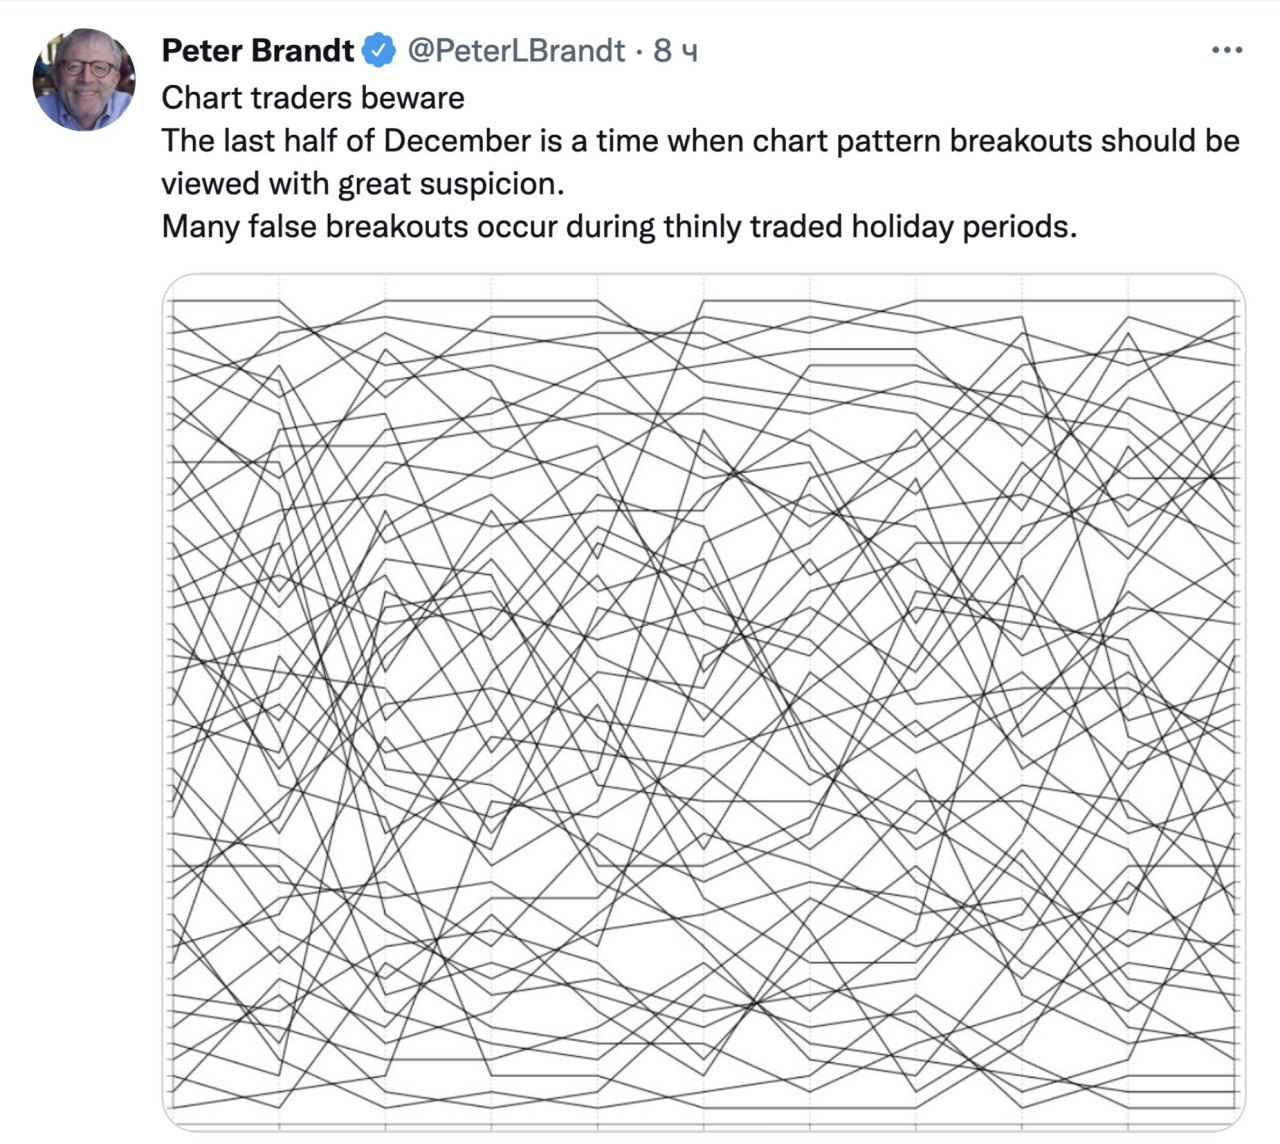Open the tangled line chart image
Image resolution: width=1280 pixels, height=1144 pixels.
pyautogui.click(x=703, y=700)
